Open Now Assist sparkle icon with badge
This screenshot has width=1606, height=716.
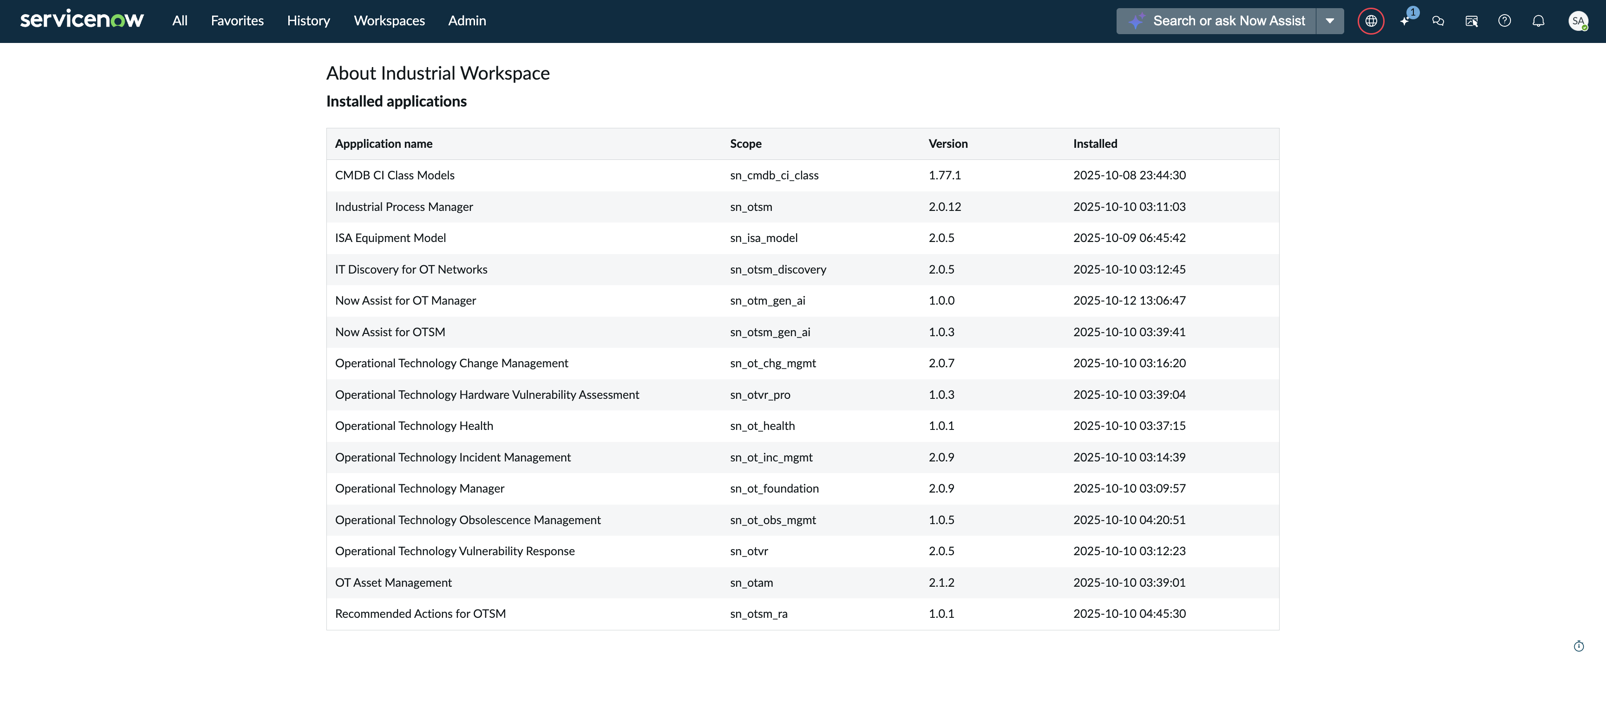(1406, 20)
